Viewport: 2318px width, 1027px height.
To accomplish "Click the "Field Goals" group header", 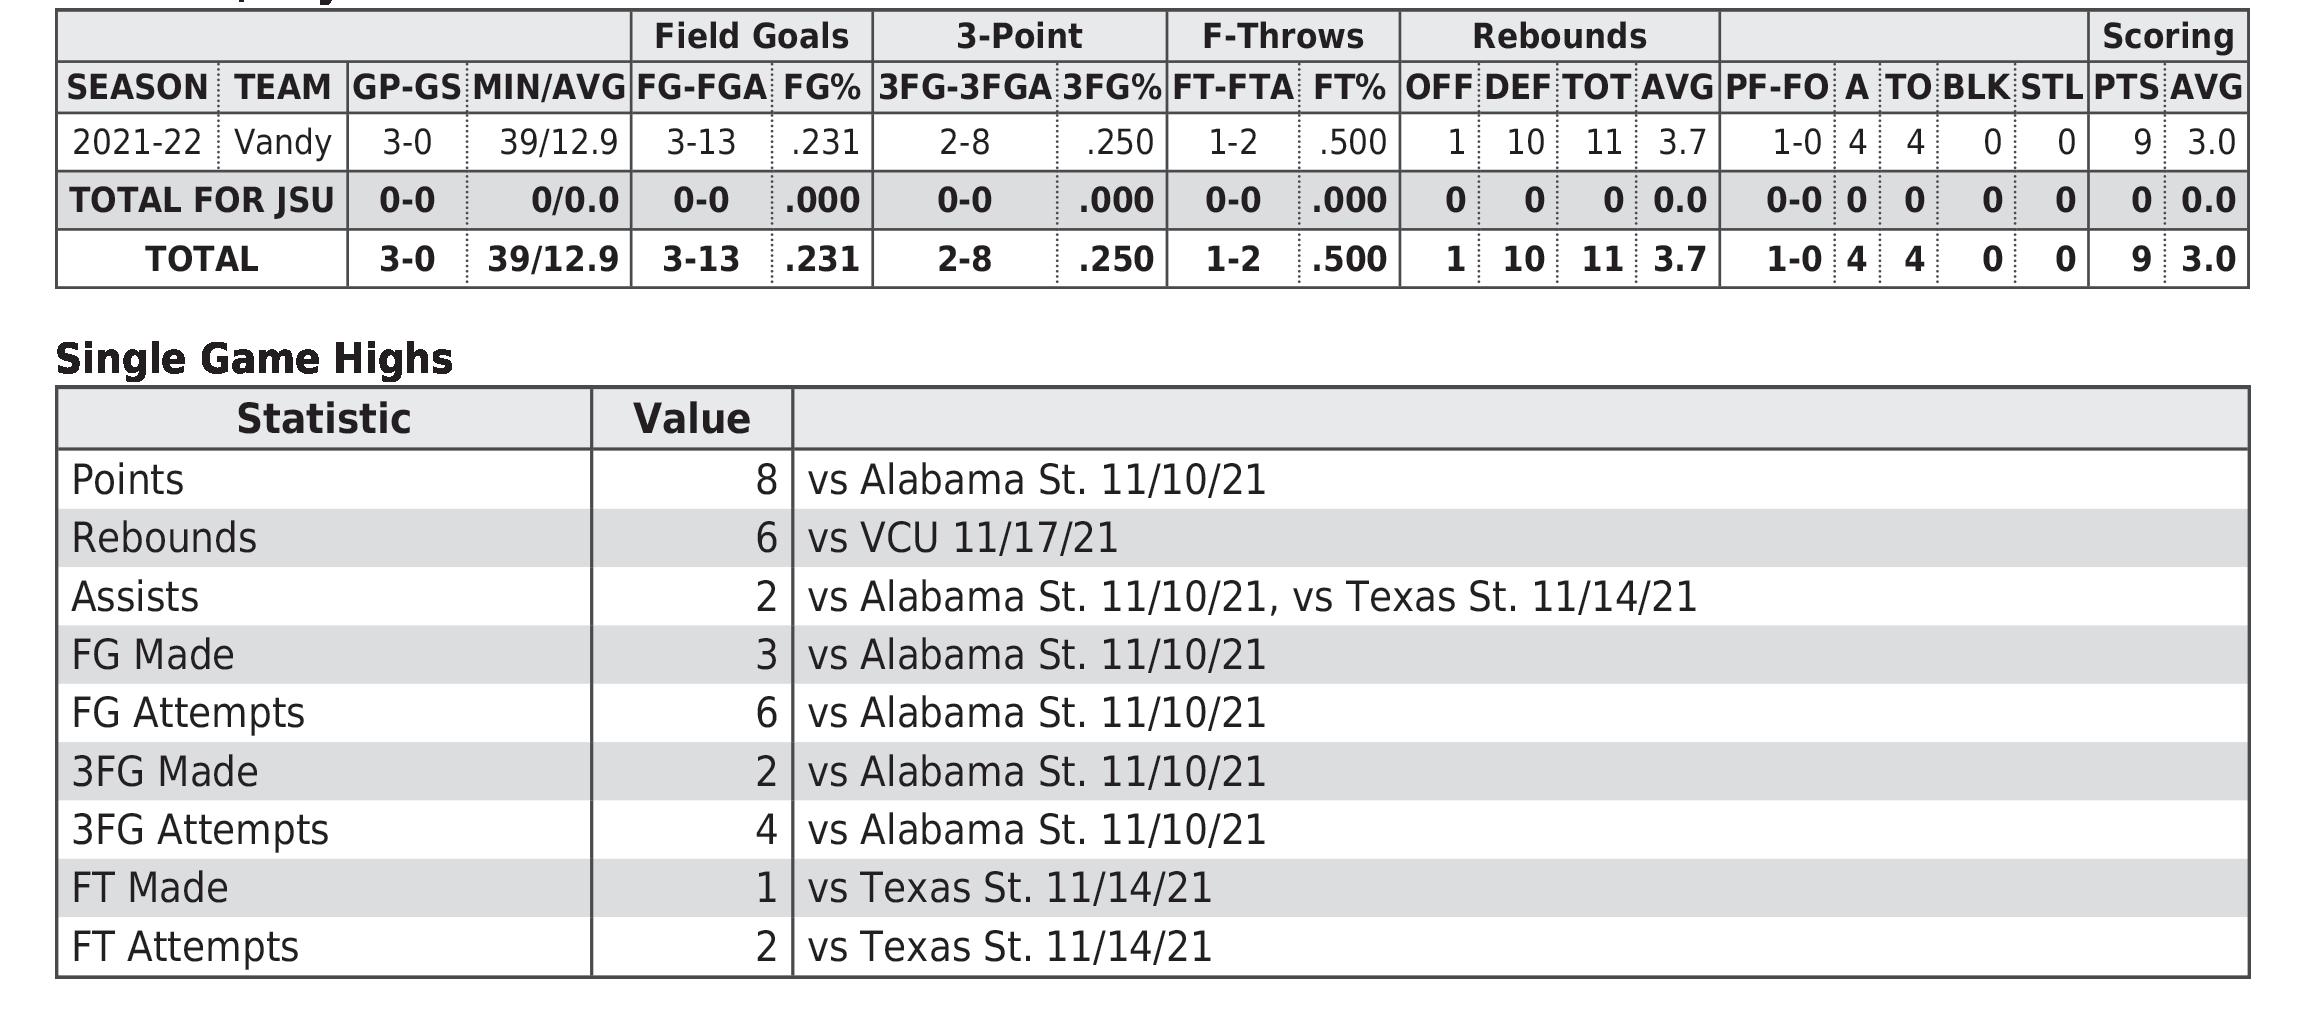I will 751,36.
